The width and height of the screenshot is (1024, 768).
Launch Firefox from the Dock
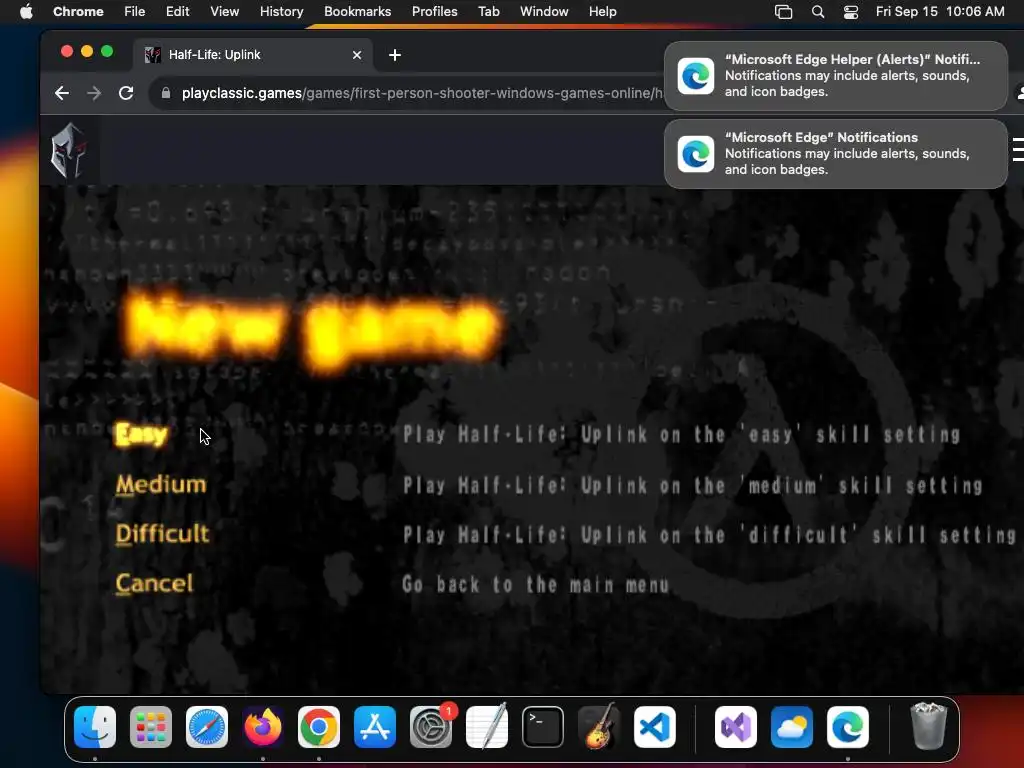(263, 727)
